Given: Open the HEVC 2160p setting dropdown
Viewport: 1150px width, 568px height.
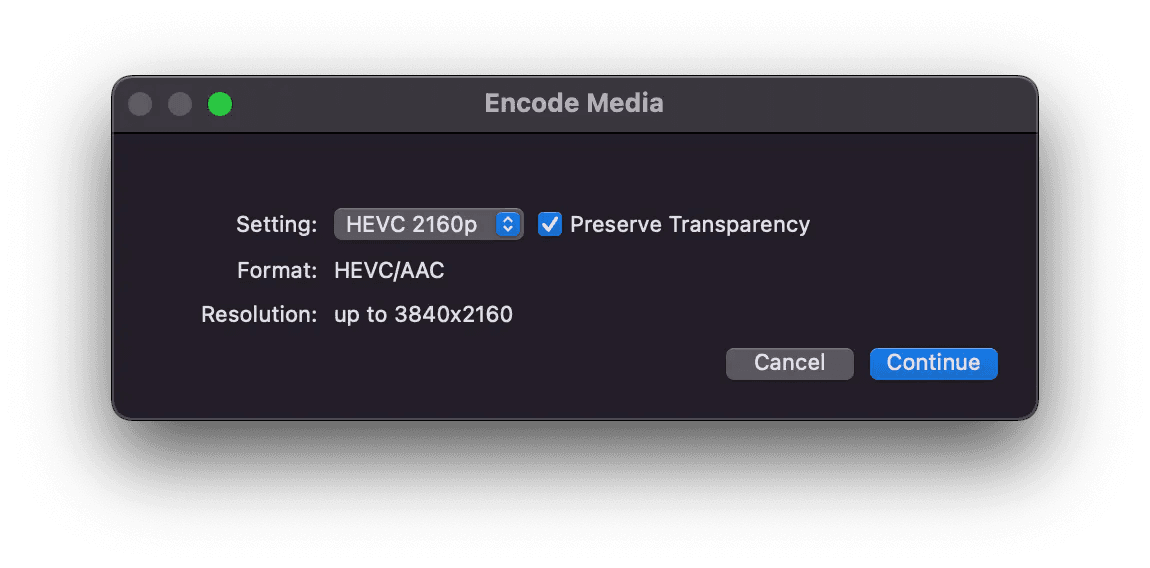Looking at the screenshot, I should click(x=428, y=224).
